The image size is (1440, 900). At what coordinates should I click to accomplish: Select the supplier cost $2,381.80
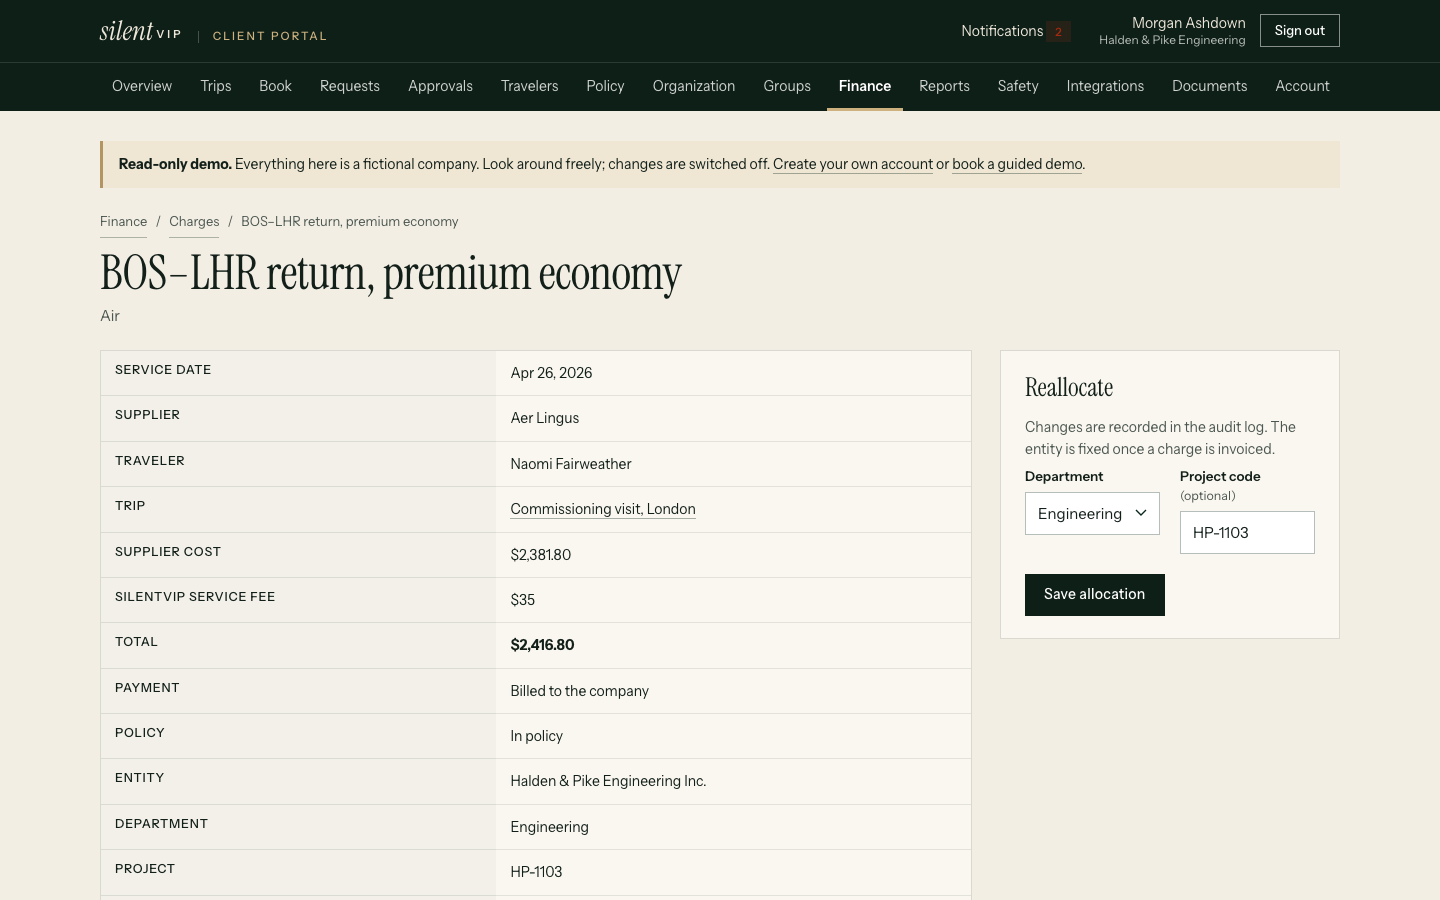541,555
